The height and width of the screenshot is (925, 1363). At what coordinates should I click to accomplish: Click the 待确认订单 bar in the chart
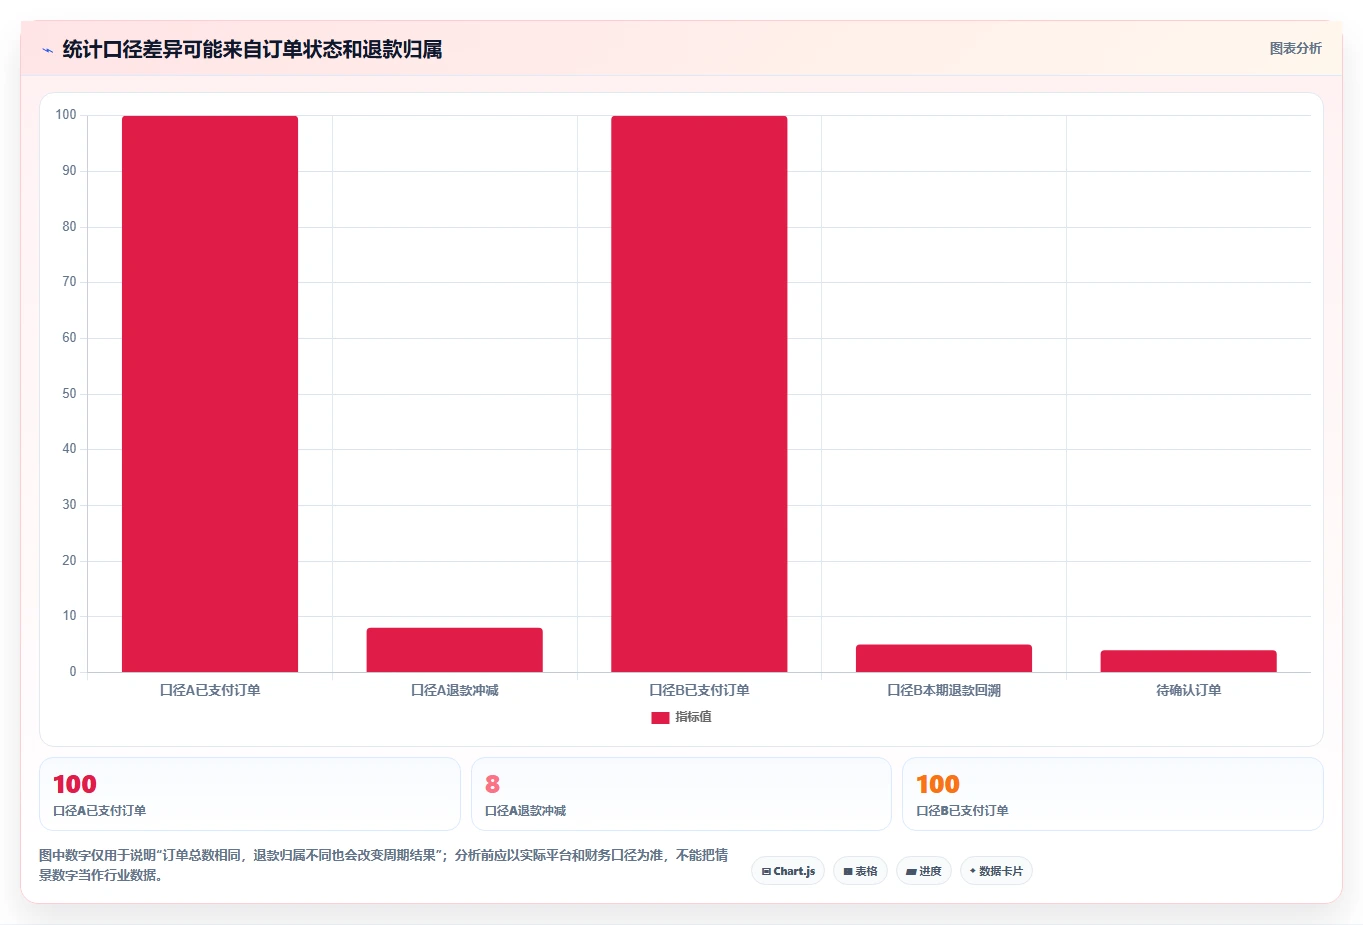point(1188,661)
